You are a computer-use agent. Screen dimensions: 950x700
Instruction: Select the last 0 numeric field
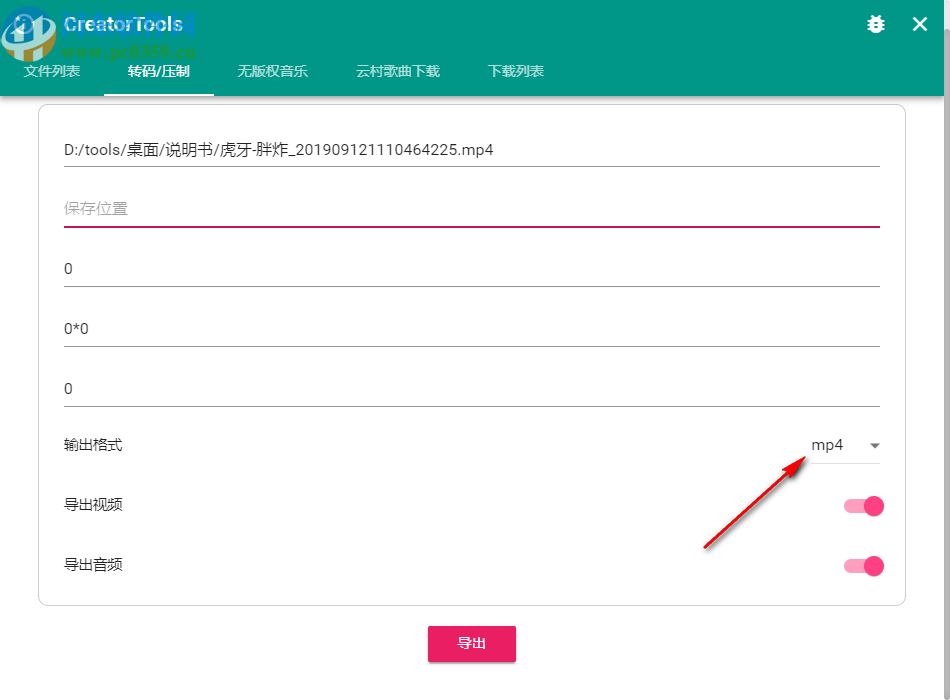point(470,388)
